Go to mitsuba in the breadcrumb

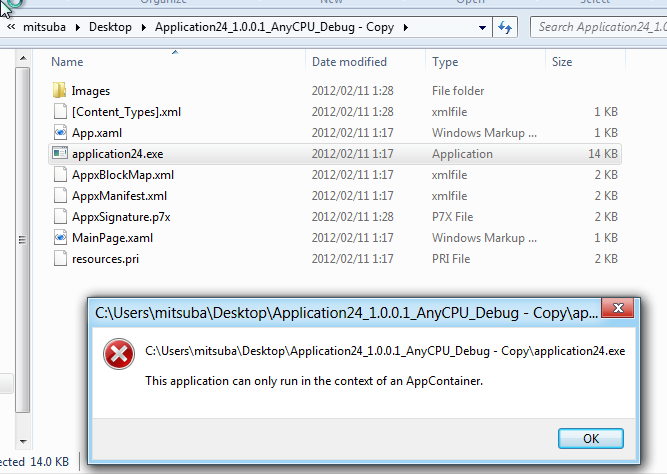coord(44,27)
